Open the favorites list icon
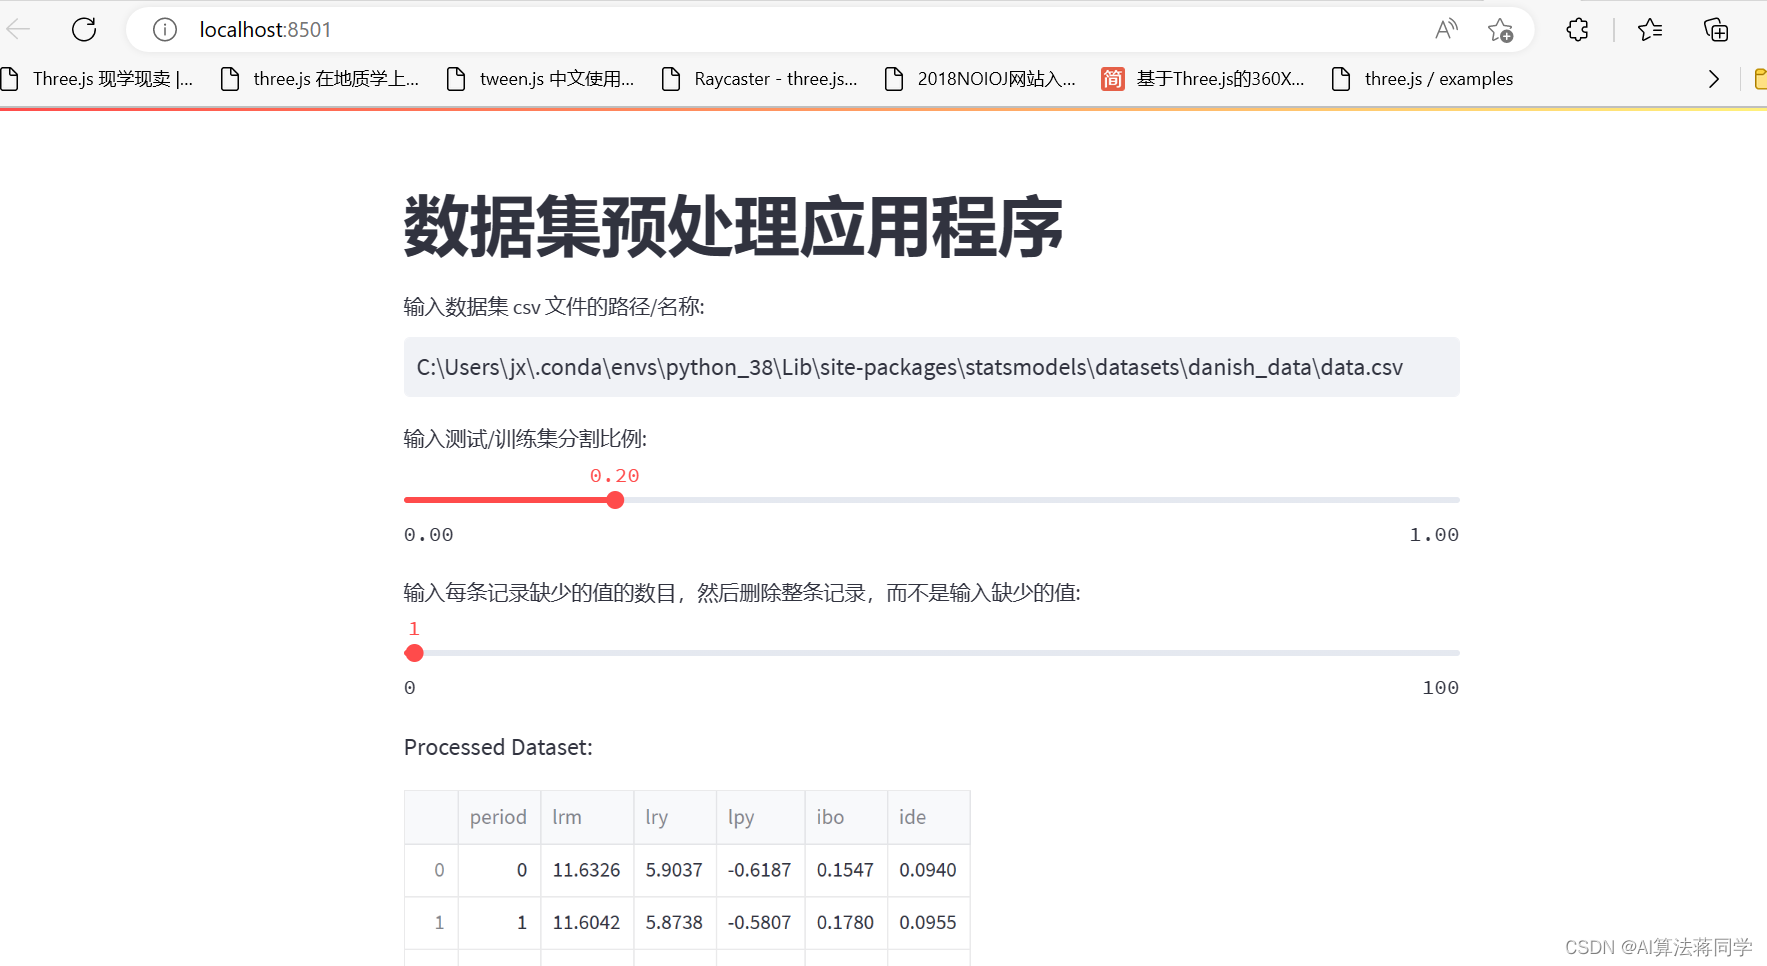The image size is (1767, 966). [x=1650, y=30]
